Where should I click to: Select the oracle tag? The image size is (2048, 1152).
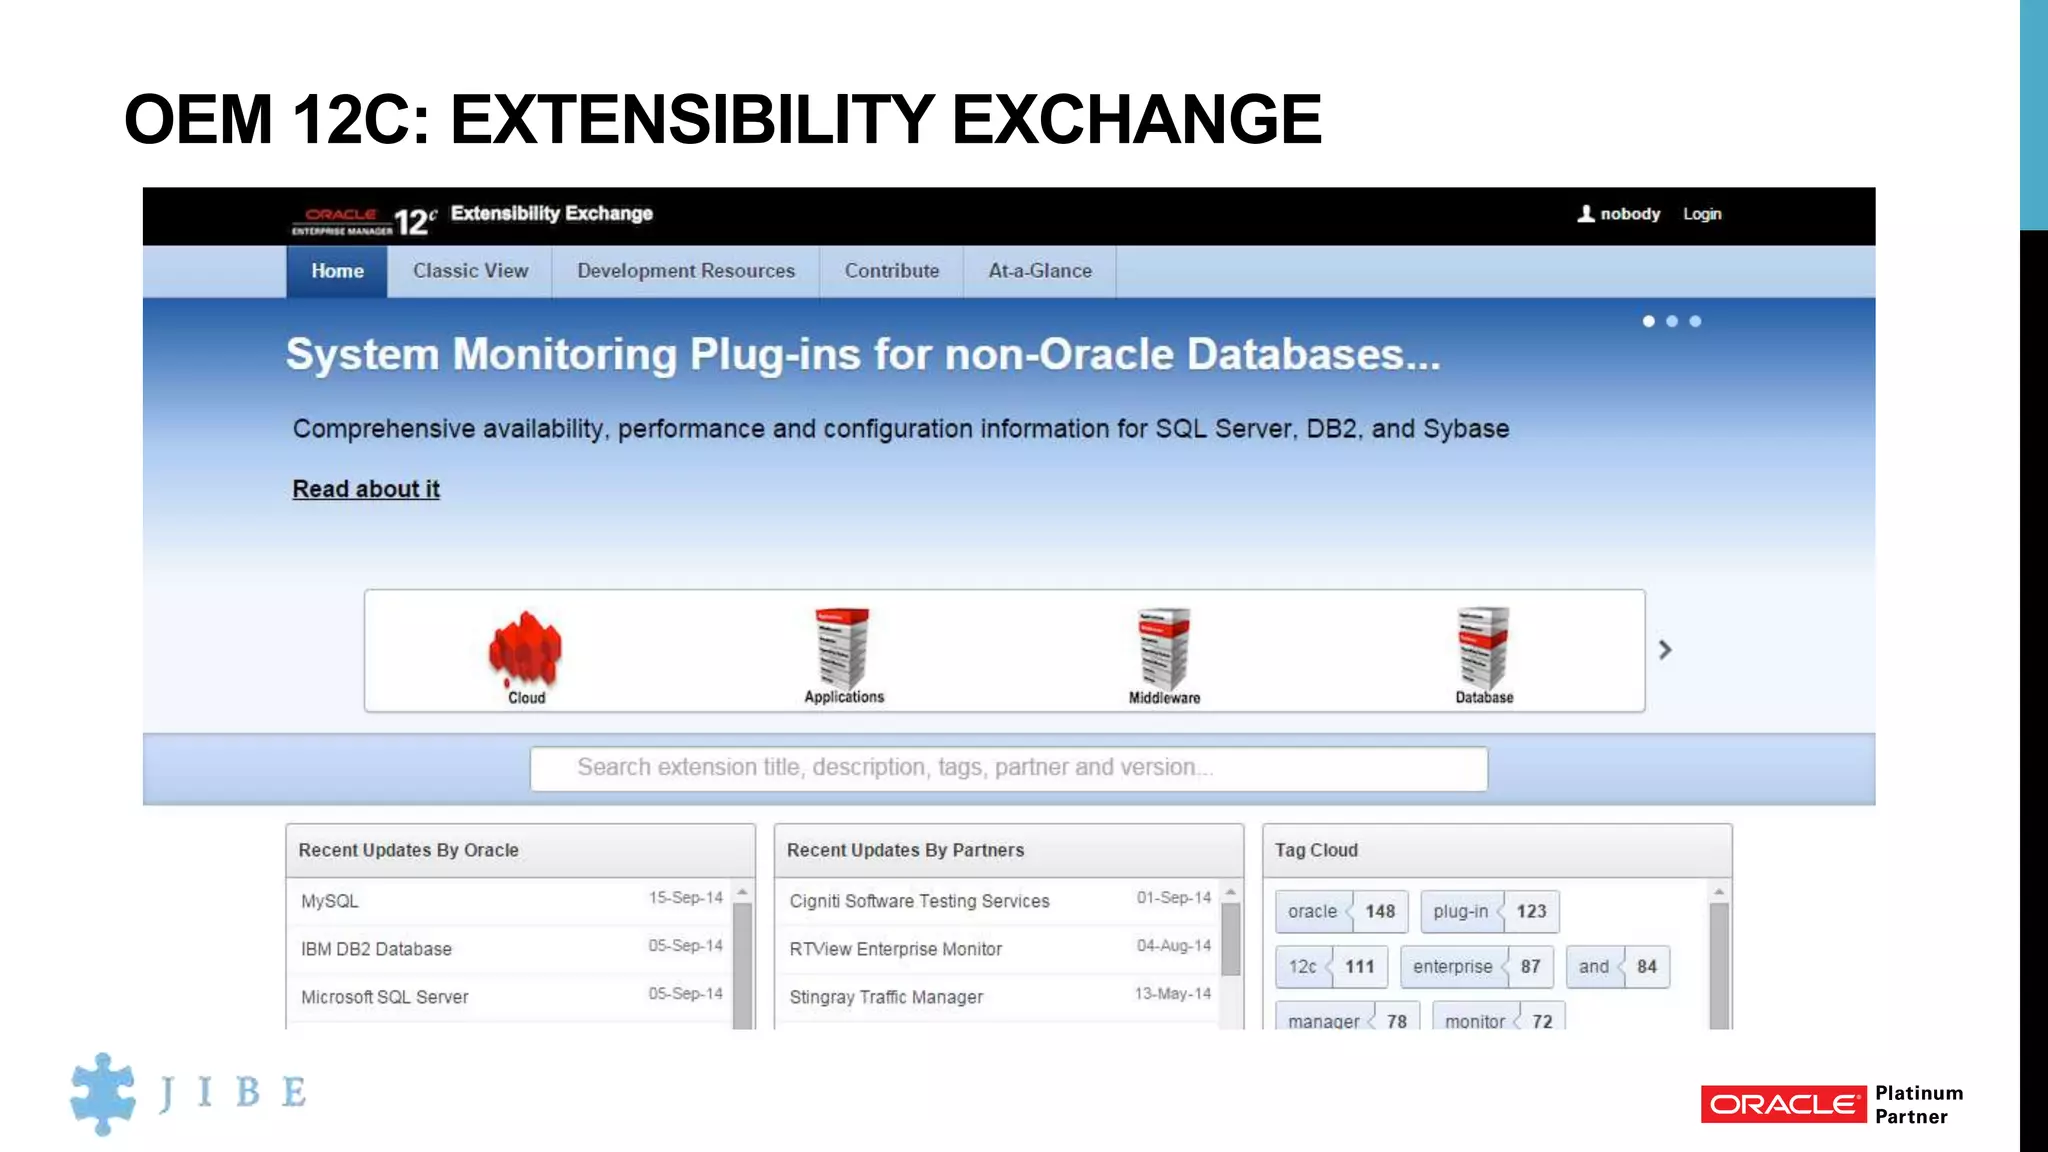pos(1342,911)
